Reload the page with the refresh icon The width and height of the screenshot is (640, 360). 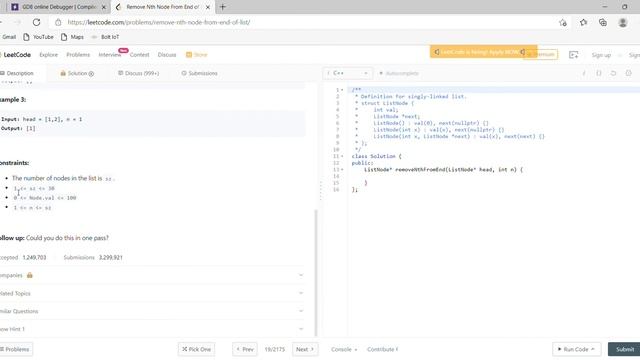point(36,22)
